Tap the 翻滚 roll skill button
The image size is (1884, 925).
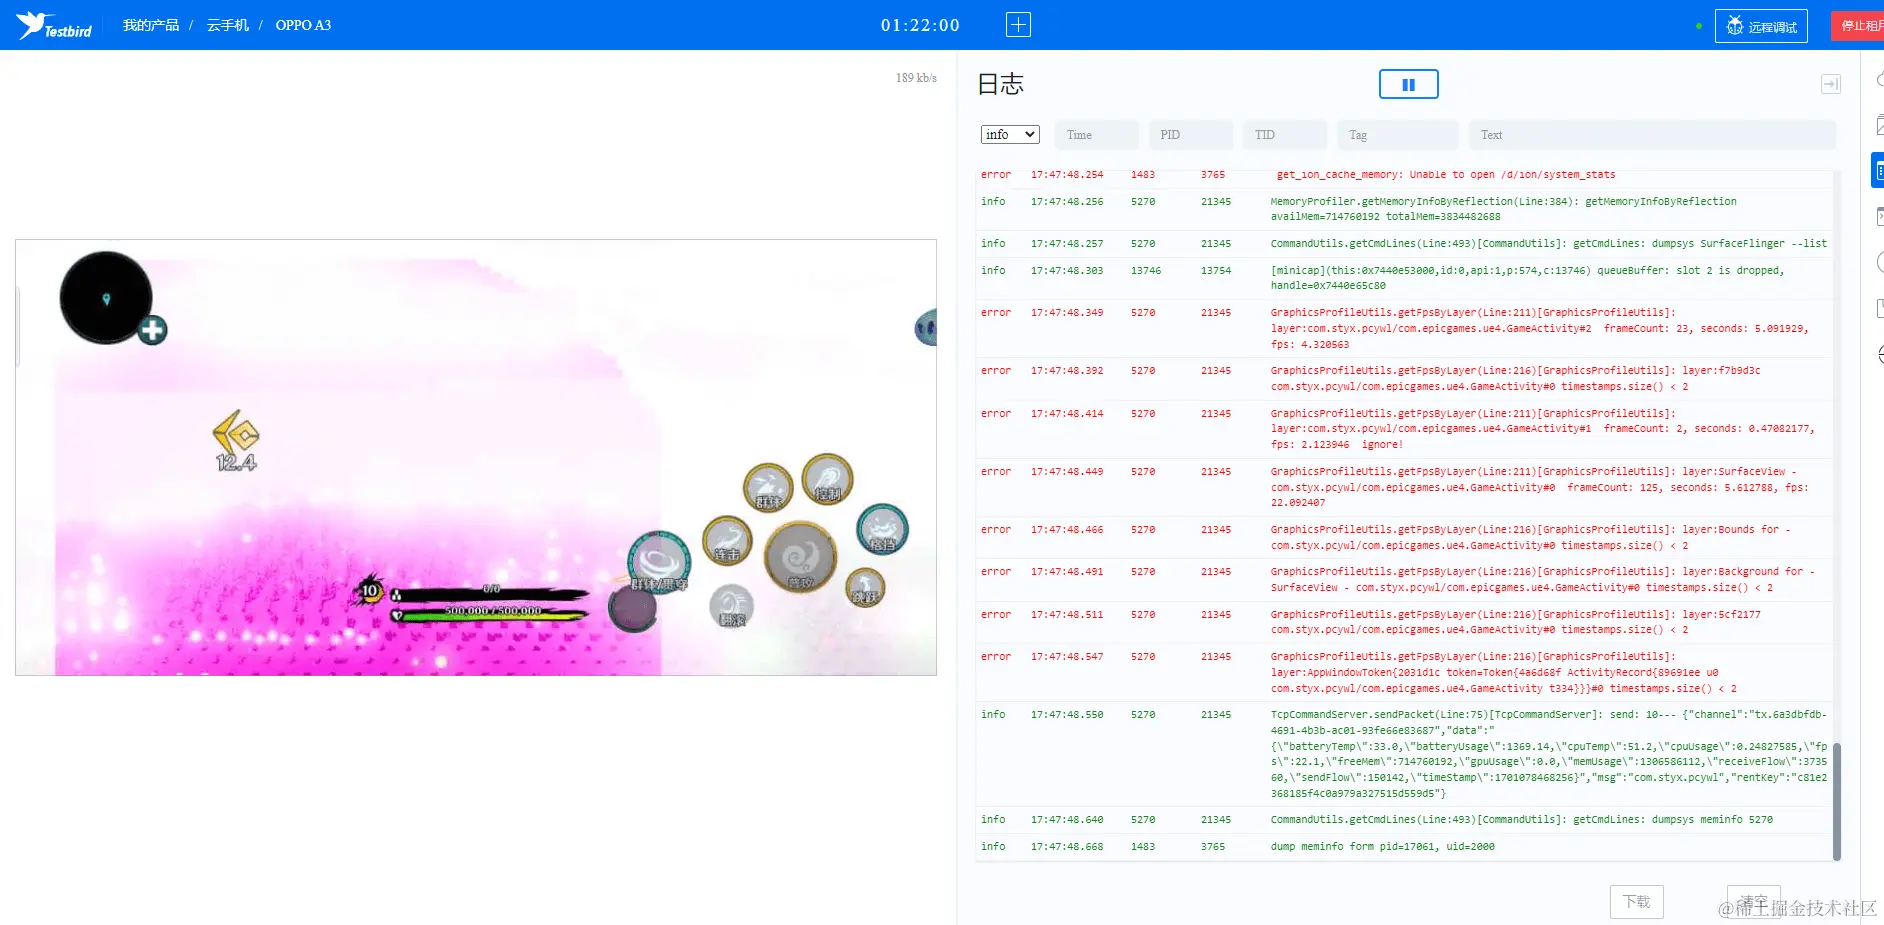point(732,607)
